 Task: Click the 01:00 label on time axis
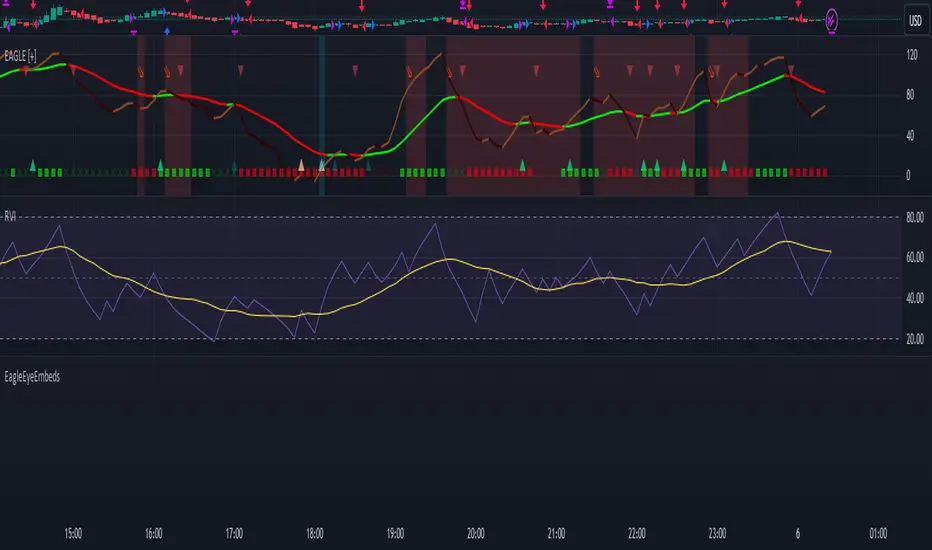coord(879,532)
